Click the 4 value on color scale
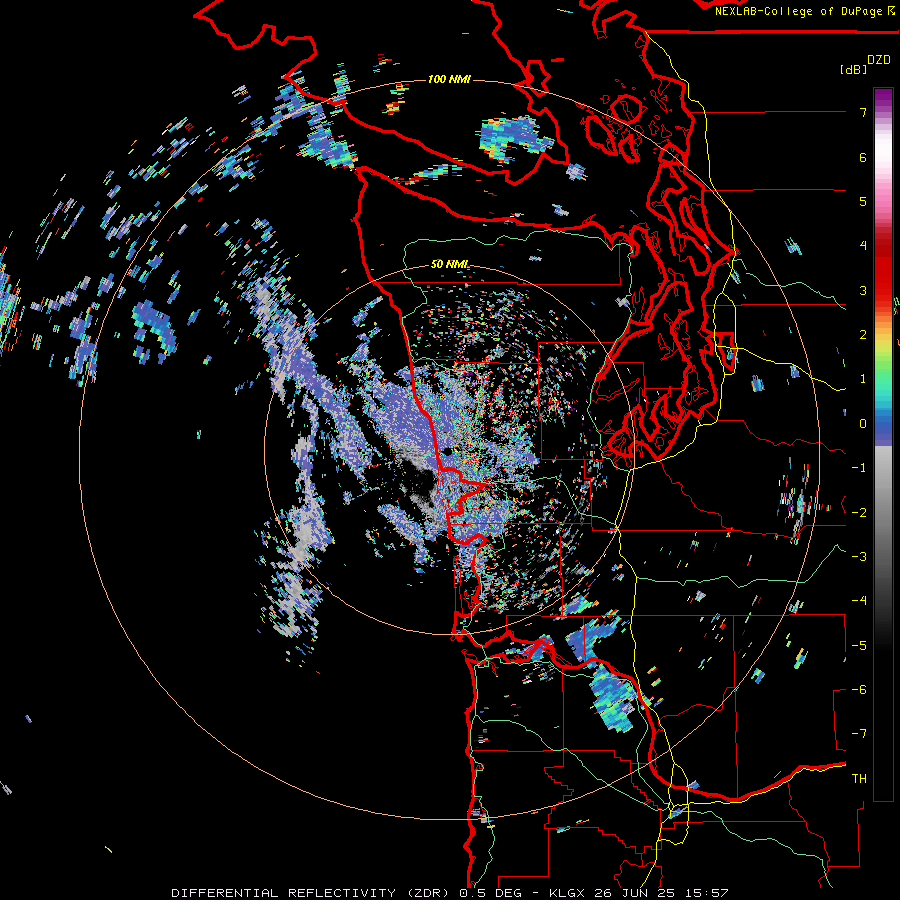 coord(863,246)
